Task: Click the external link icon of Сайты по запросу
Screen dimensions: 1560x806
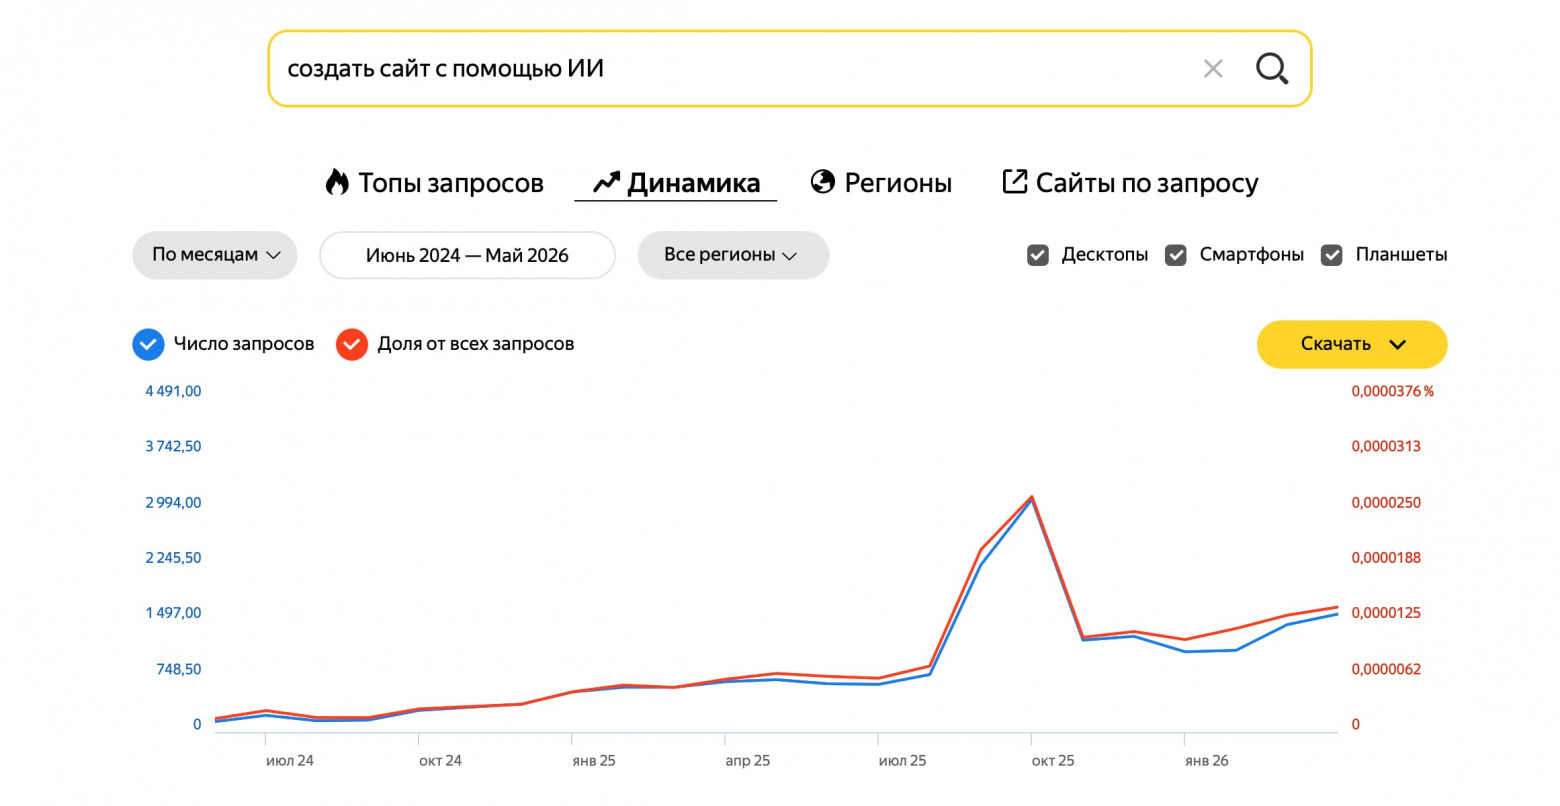Action: coord(1014,181)
